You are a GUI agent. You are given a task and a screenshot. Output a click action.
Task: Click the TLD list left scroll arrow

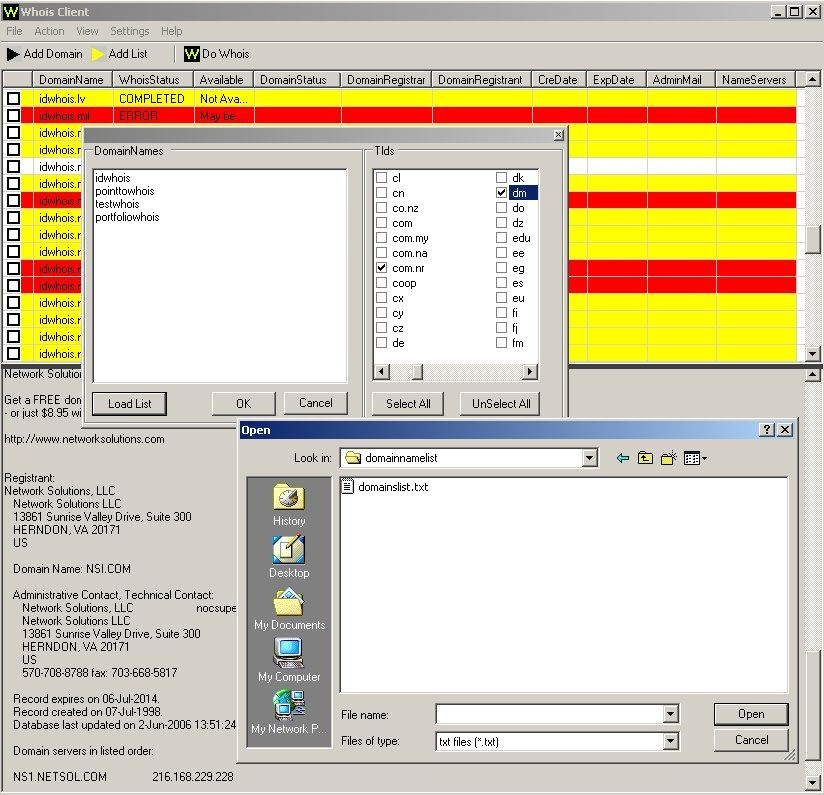(x=382, y=371)
